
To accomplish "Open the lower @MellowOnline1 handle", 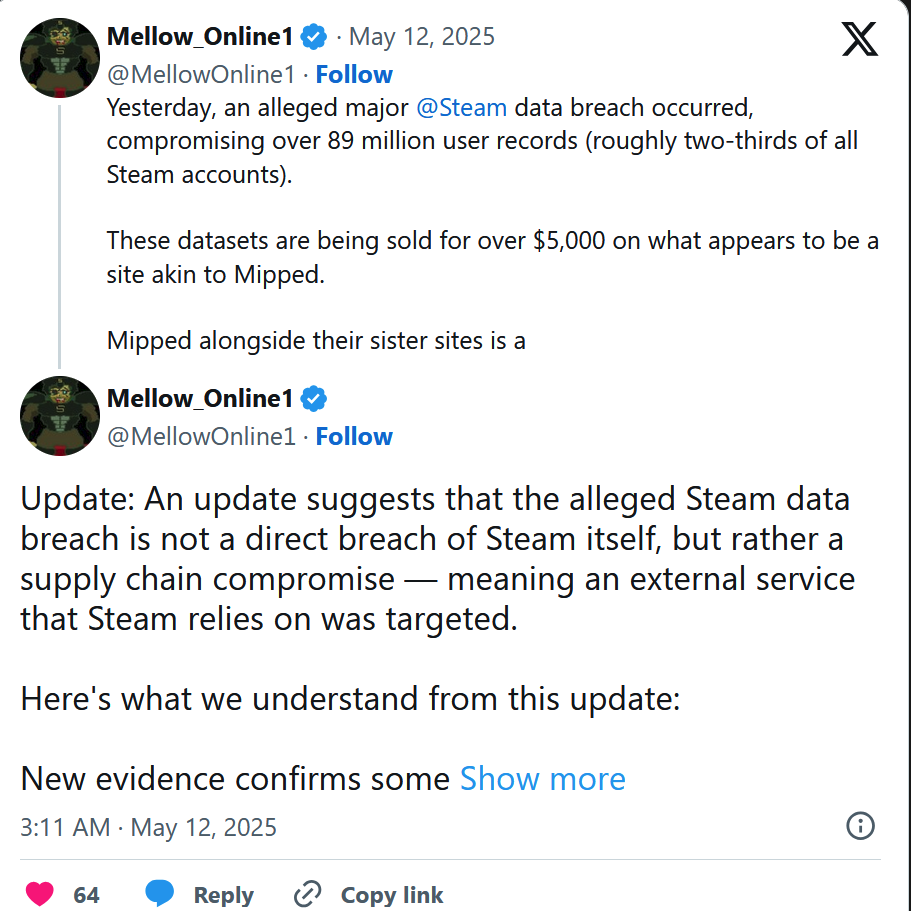I will pos(202,437).
